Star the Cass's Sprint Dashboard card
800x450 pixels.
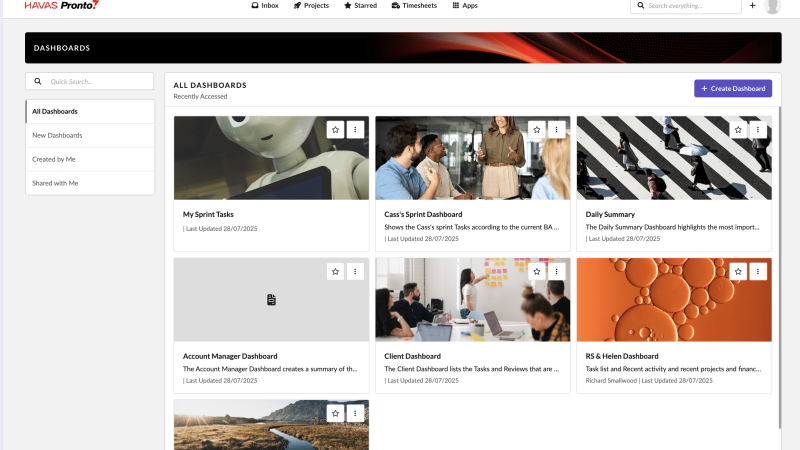537,129
